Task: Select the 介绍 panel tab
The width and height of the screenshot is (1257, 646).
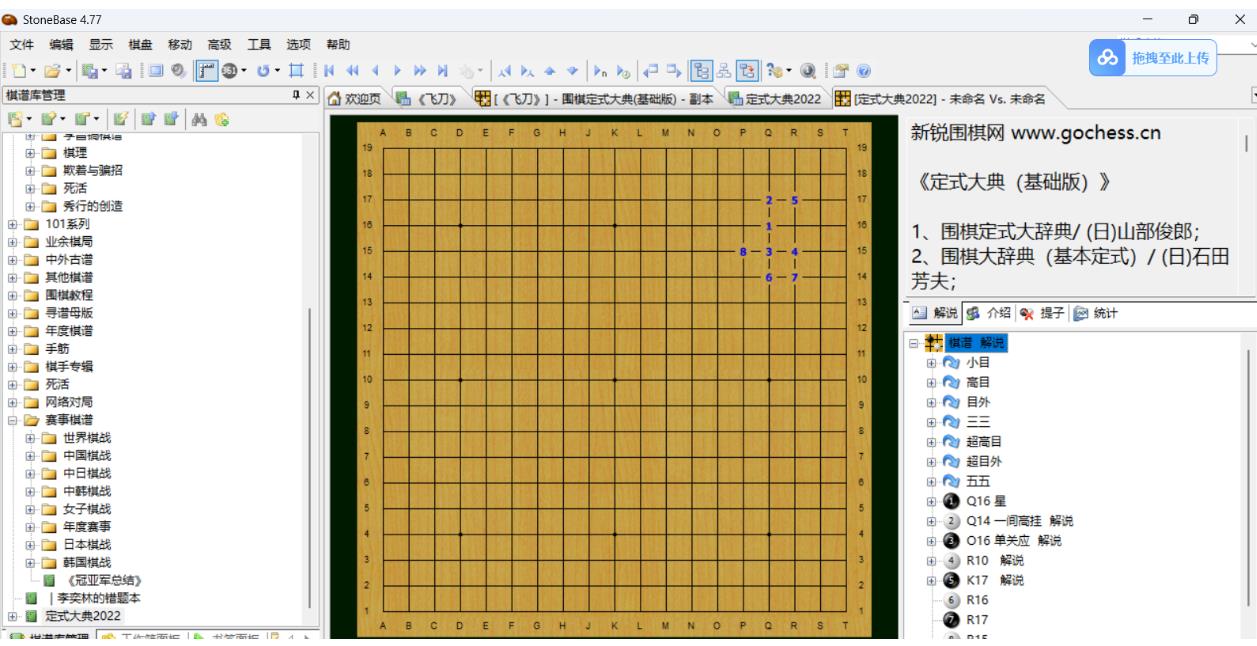Action: (x=990, y=314)
